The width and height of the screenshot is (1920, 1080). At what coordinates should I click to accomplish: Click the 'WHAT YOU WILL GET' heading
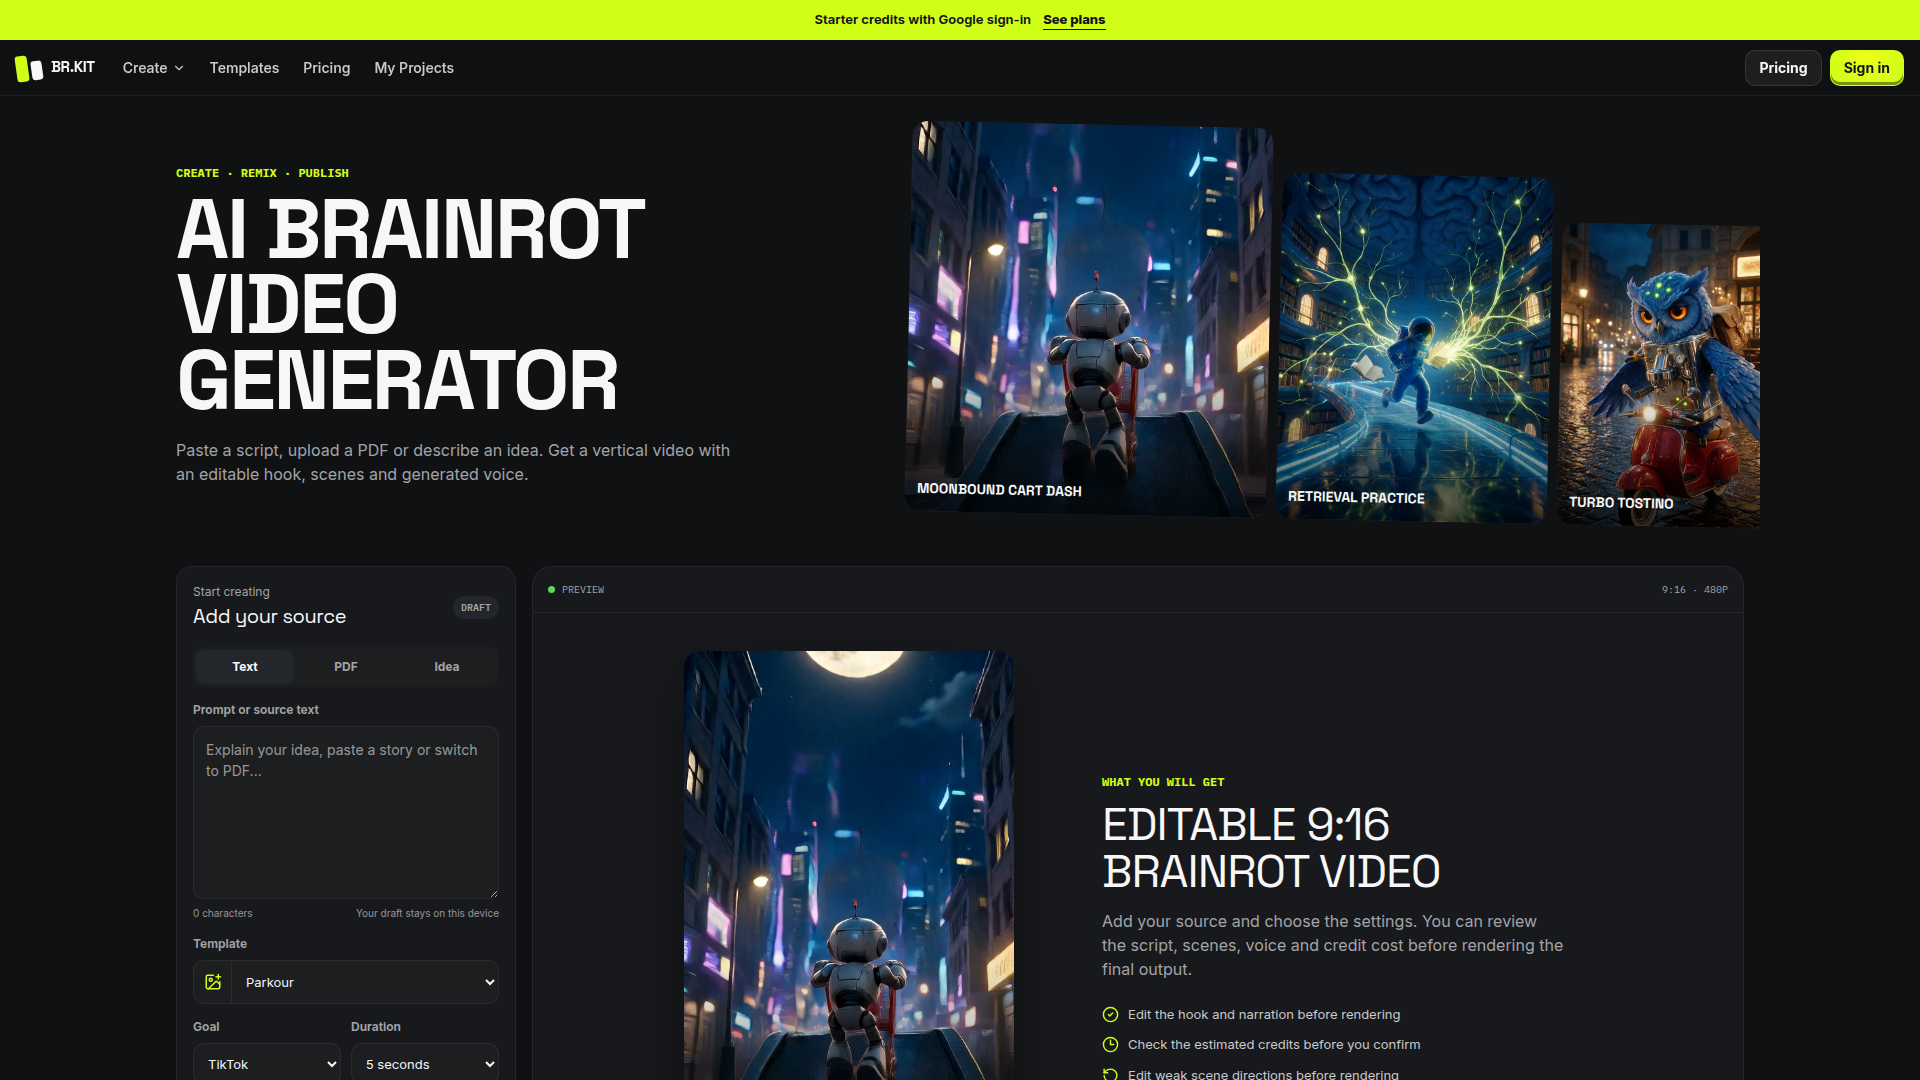pyautogui.click(x=1163, y=782)
